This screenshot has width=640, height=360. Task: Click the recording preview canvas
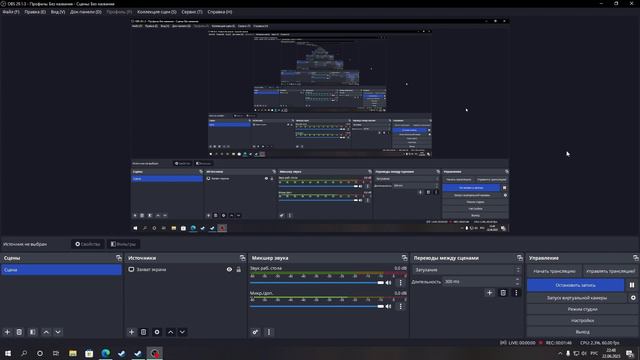(320, 126)
